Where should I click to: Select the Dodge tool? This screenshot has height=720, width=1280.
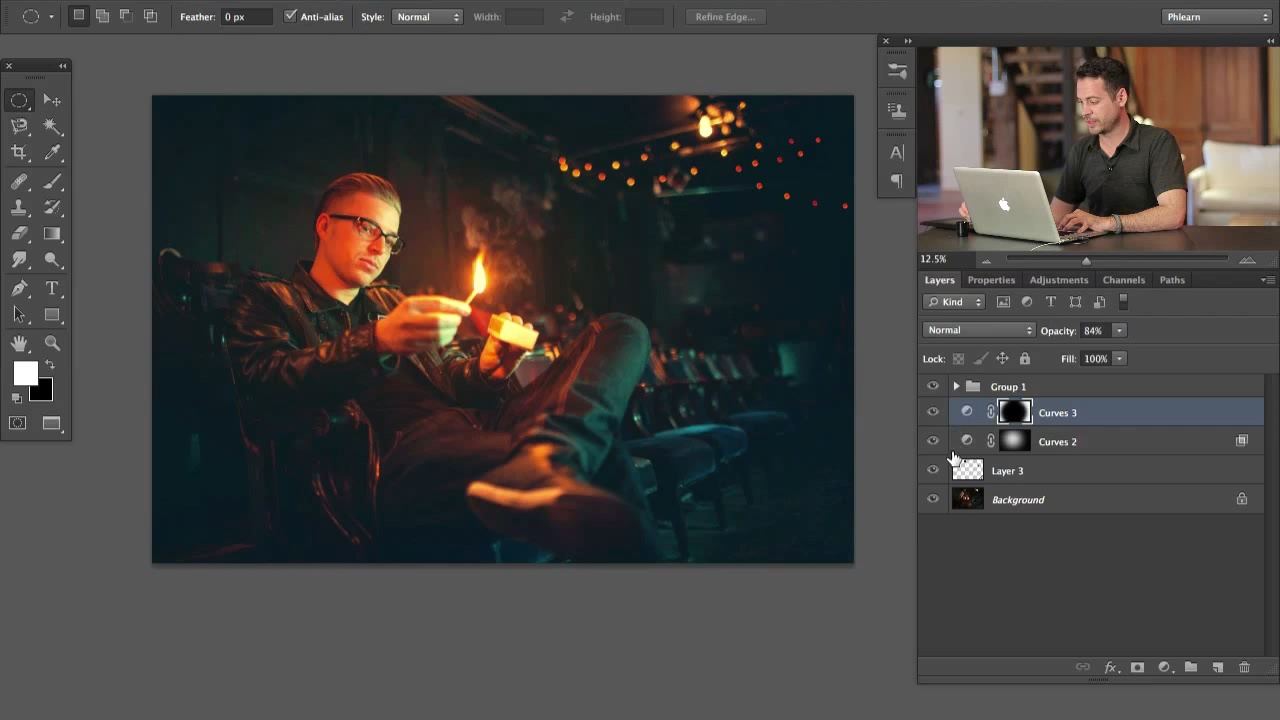pos(52,260)
